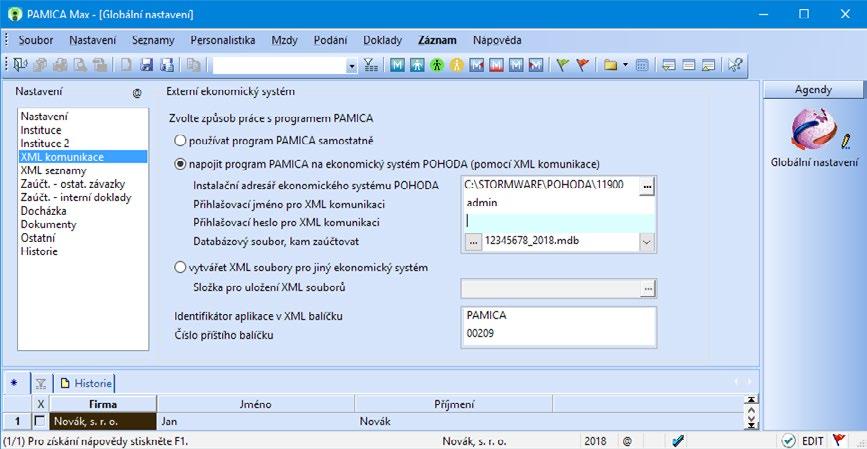This screenshot has height=449, width=867.
Task: Open the toolbar search combo box dropdown
Action: click(352, 66)
